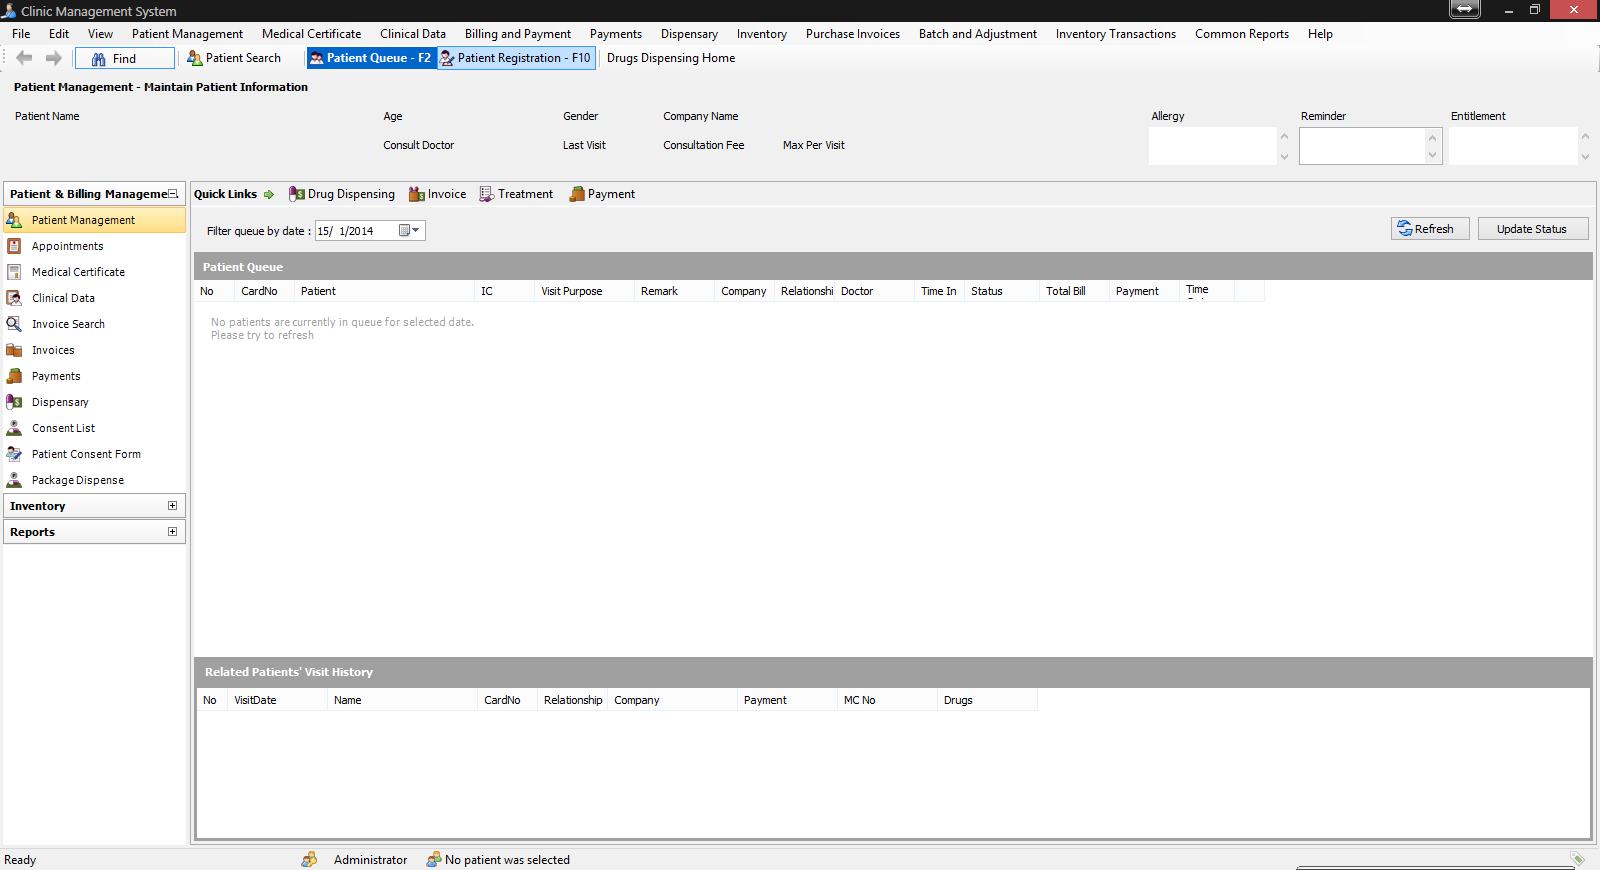Viewport: 1600px width, 870px height.
Task: Click the MC No column header
Action: (887, 700)
